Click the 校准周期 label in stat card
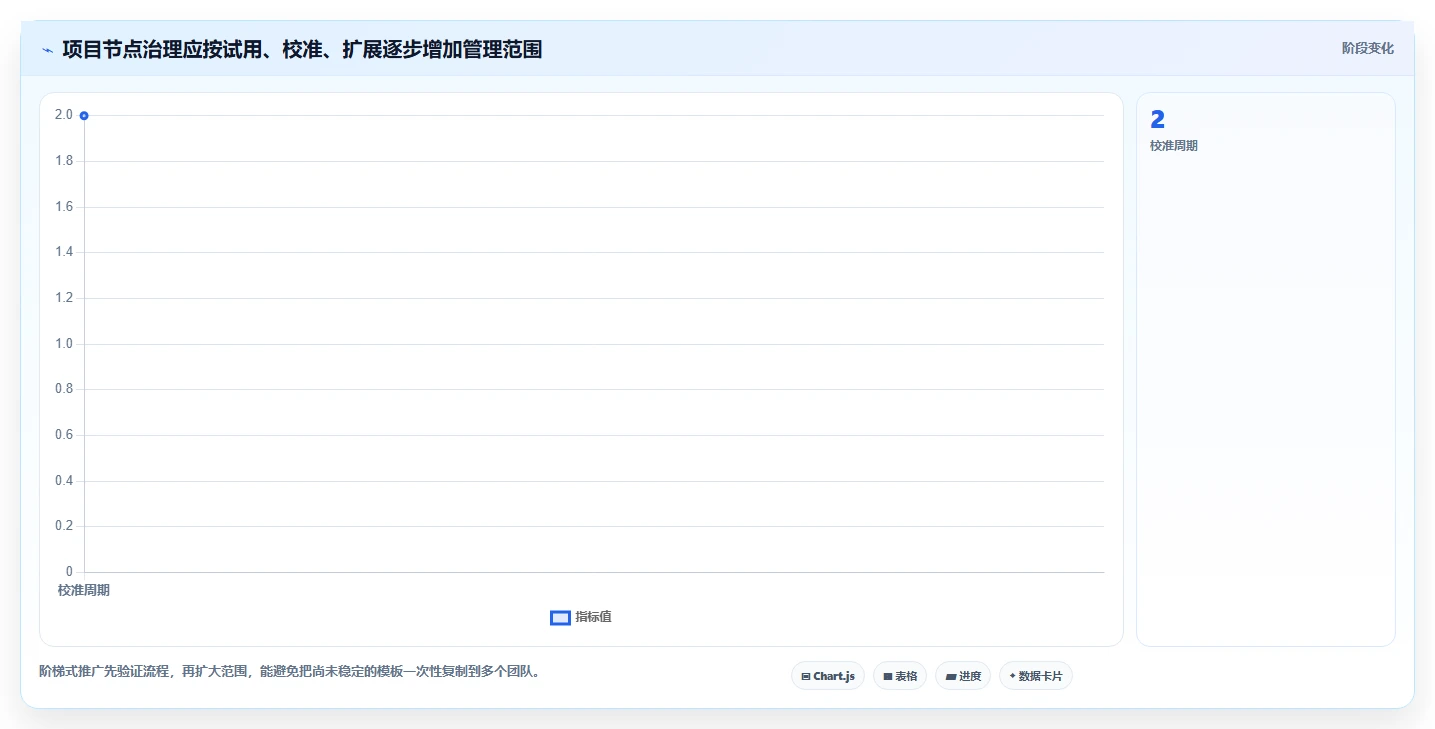 coord(1174,146)
